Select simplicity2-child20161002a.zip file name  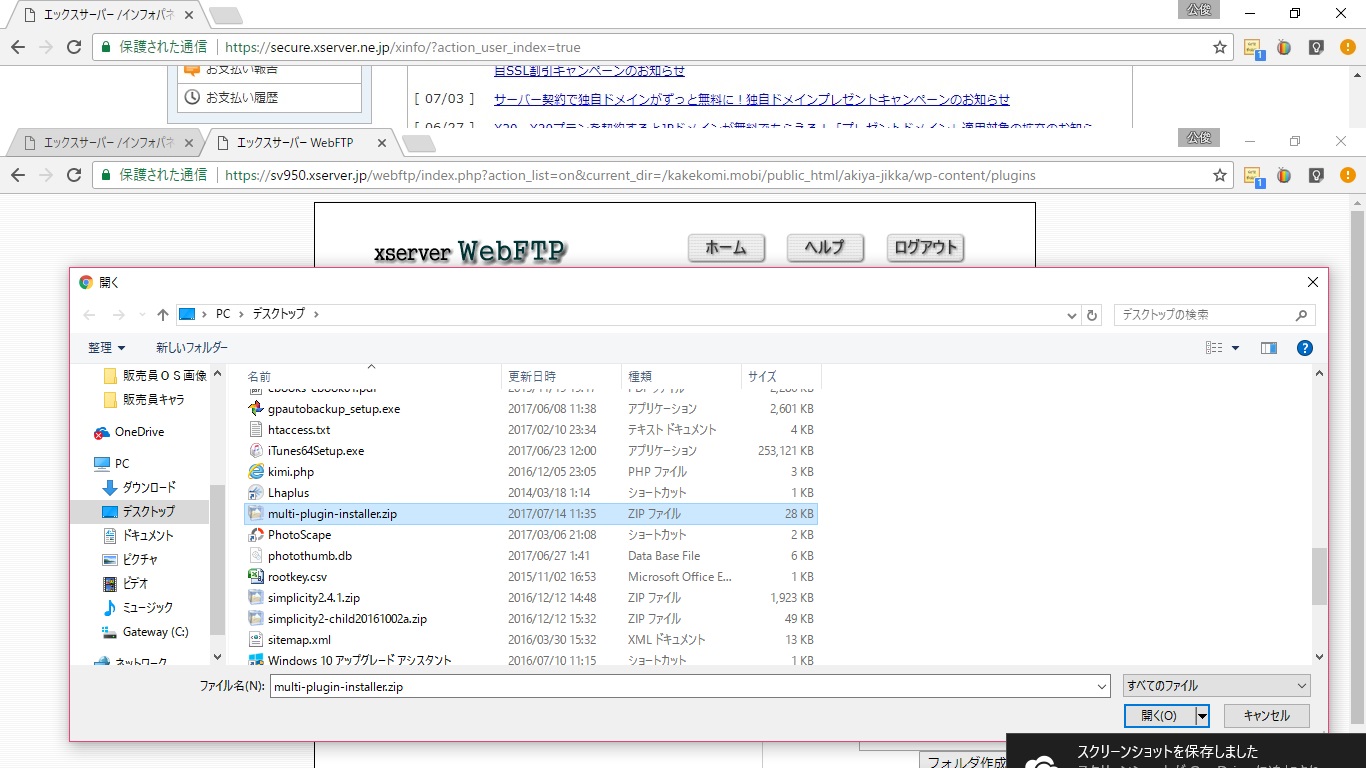click(x=347, y=619)
